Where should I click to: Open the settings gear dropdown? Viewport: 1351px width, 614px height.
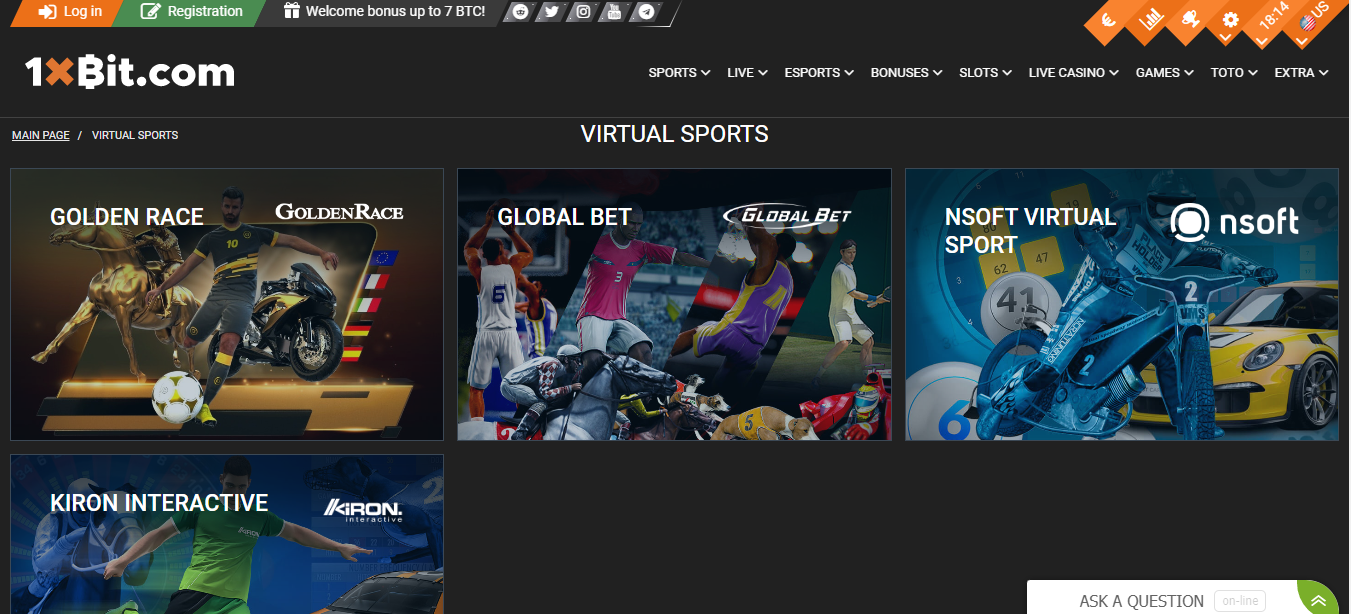click(1229, 19)
